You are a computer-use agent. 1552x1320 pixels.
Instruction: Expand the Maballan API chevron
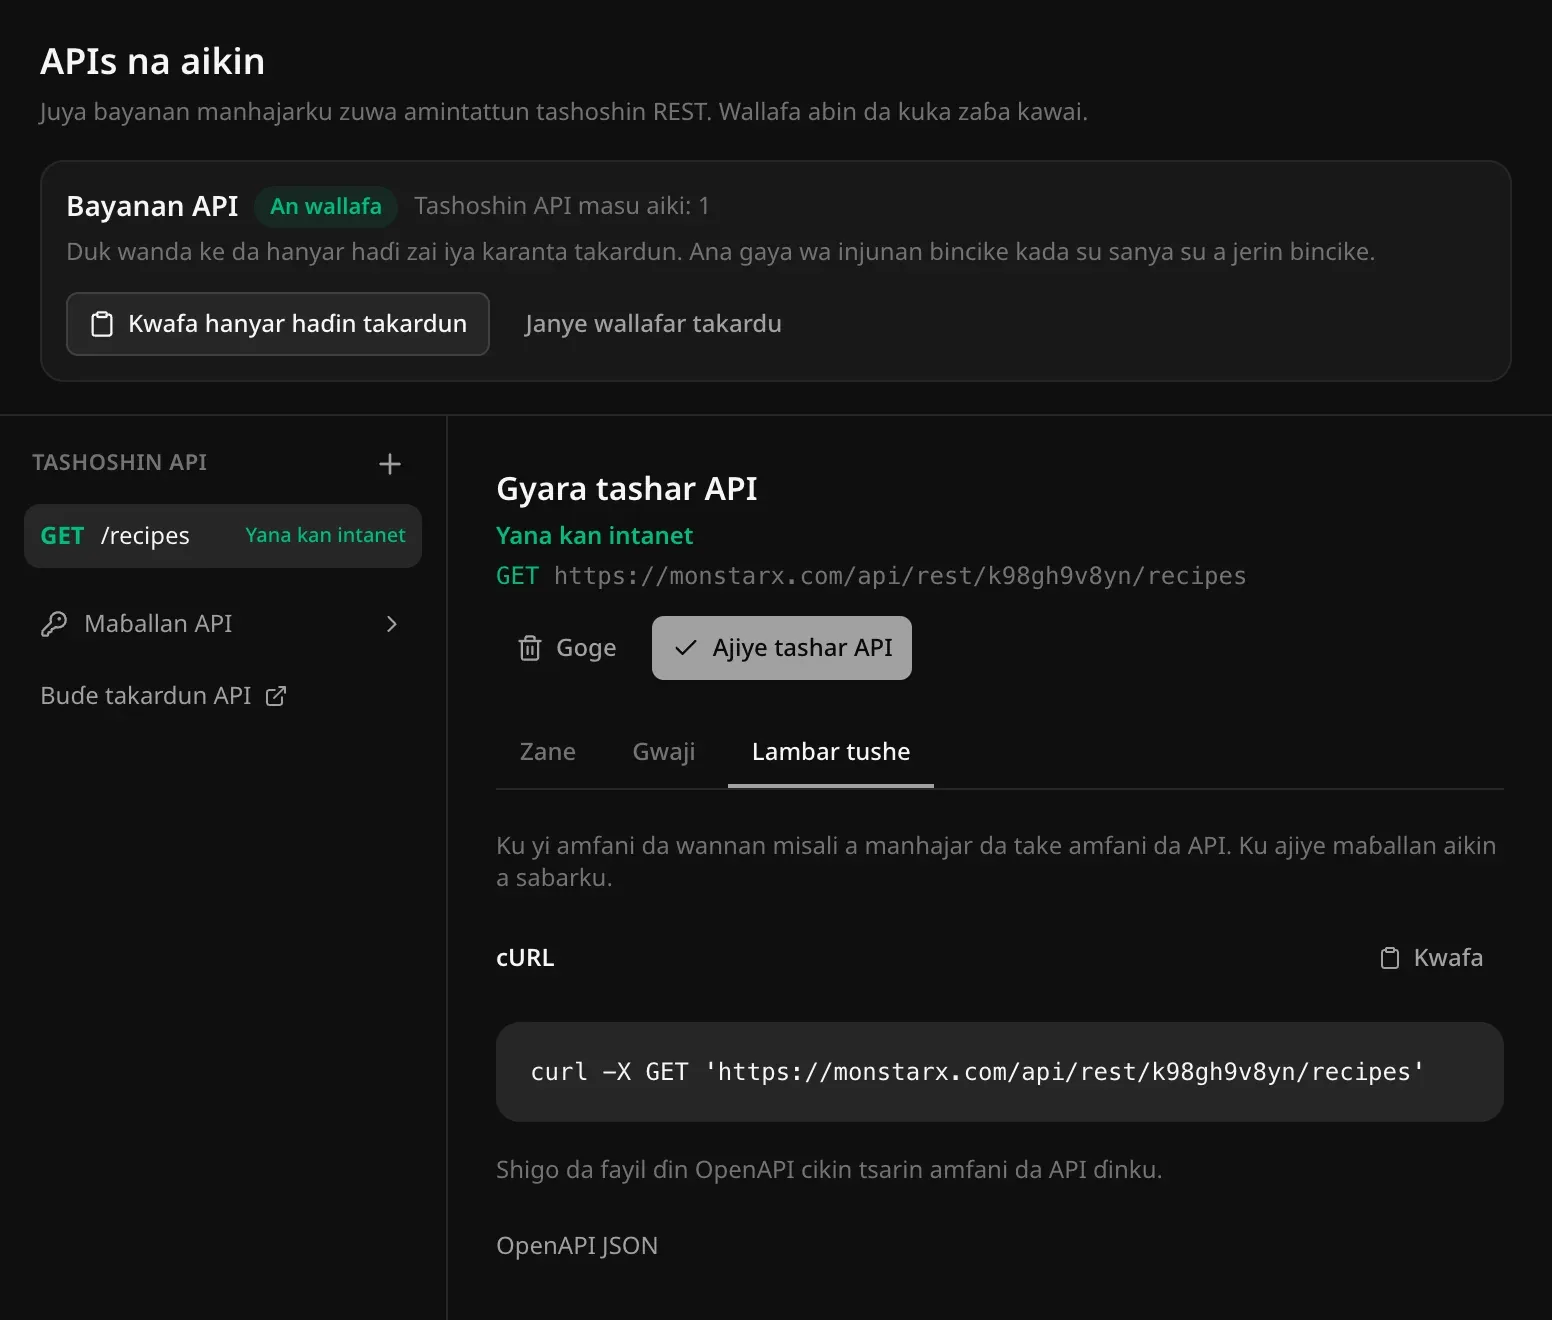(392, 624)
